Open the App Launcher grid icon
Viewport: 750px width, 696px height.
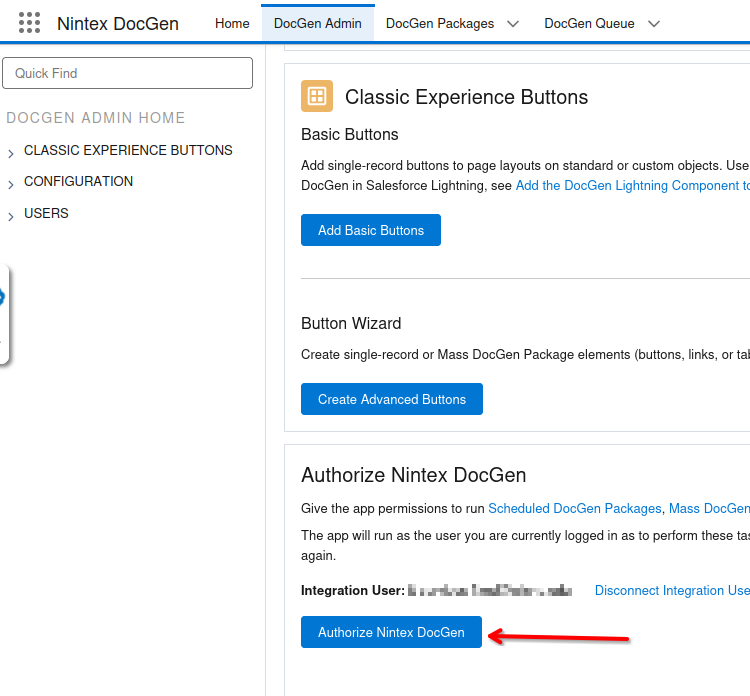click(x=29, y=23)
